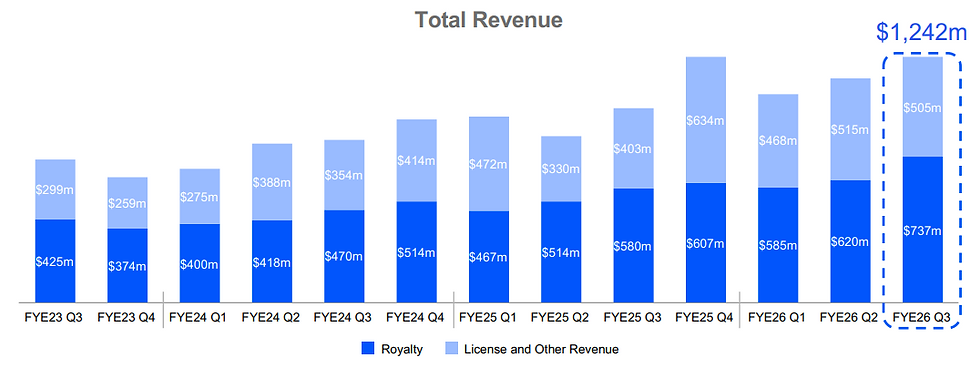
Task: Click the "$472m" license value
Action: 488,164
